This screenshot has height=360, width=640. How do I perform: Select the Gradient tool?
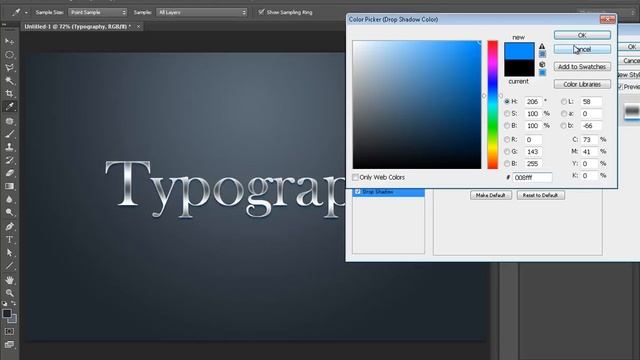tap(9, 186)
